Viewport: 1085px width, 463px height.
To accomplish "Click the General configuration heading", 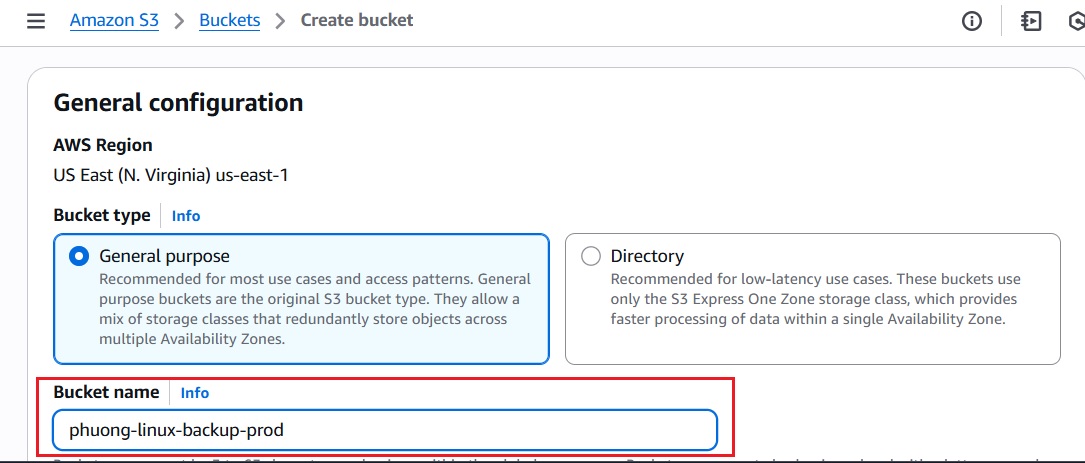I will tap(178, 102).
